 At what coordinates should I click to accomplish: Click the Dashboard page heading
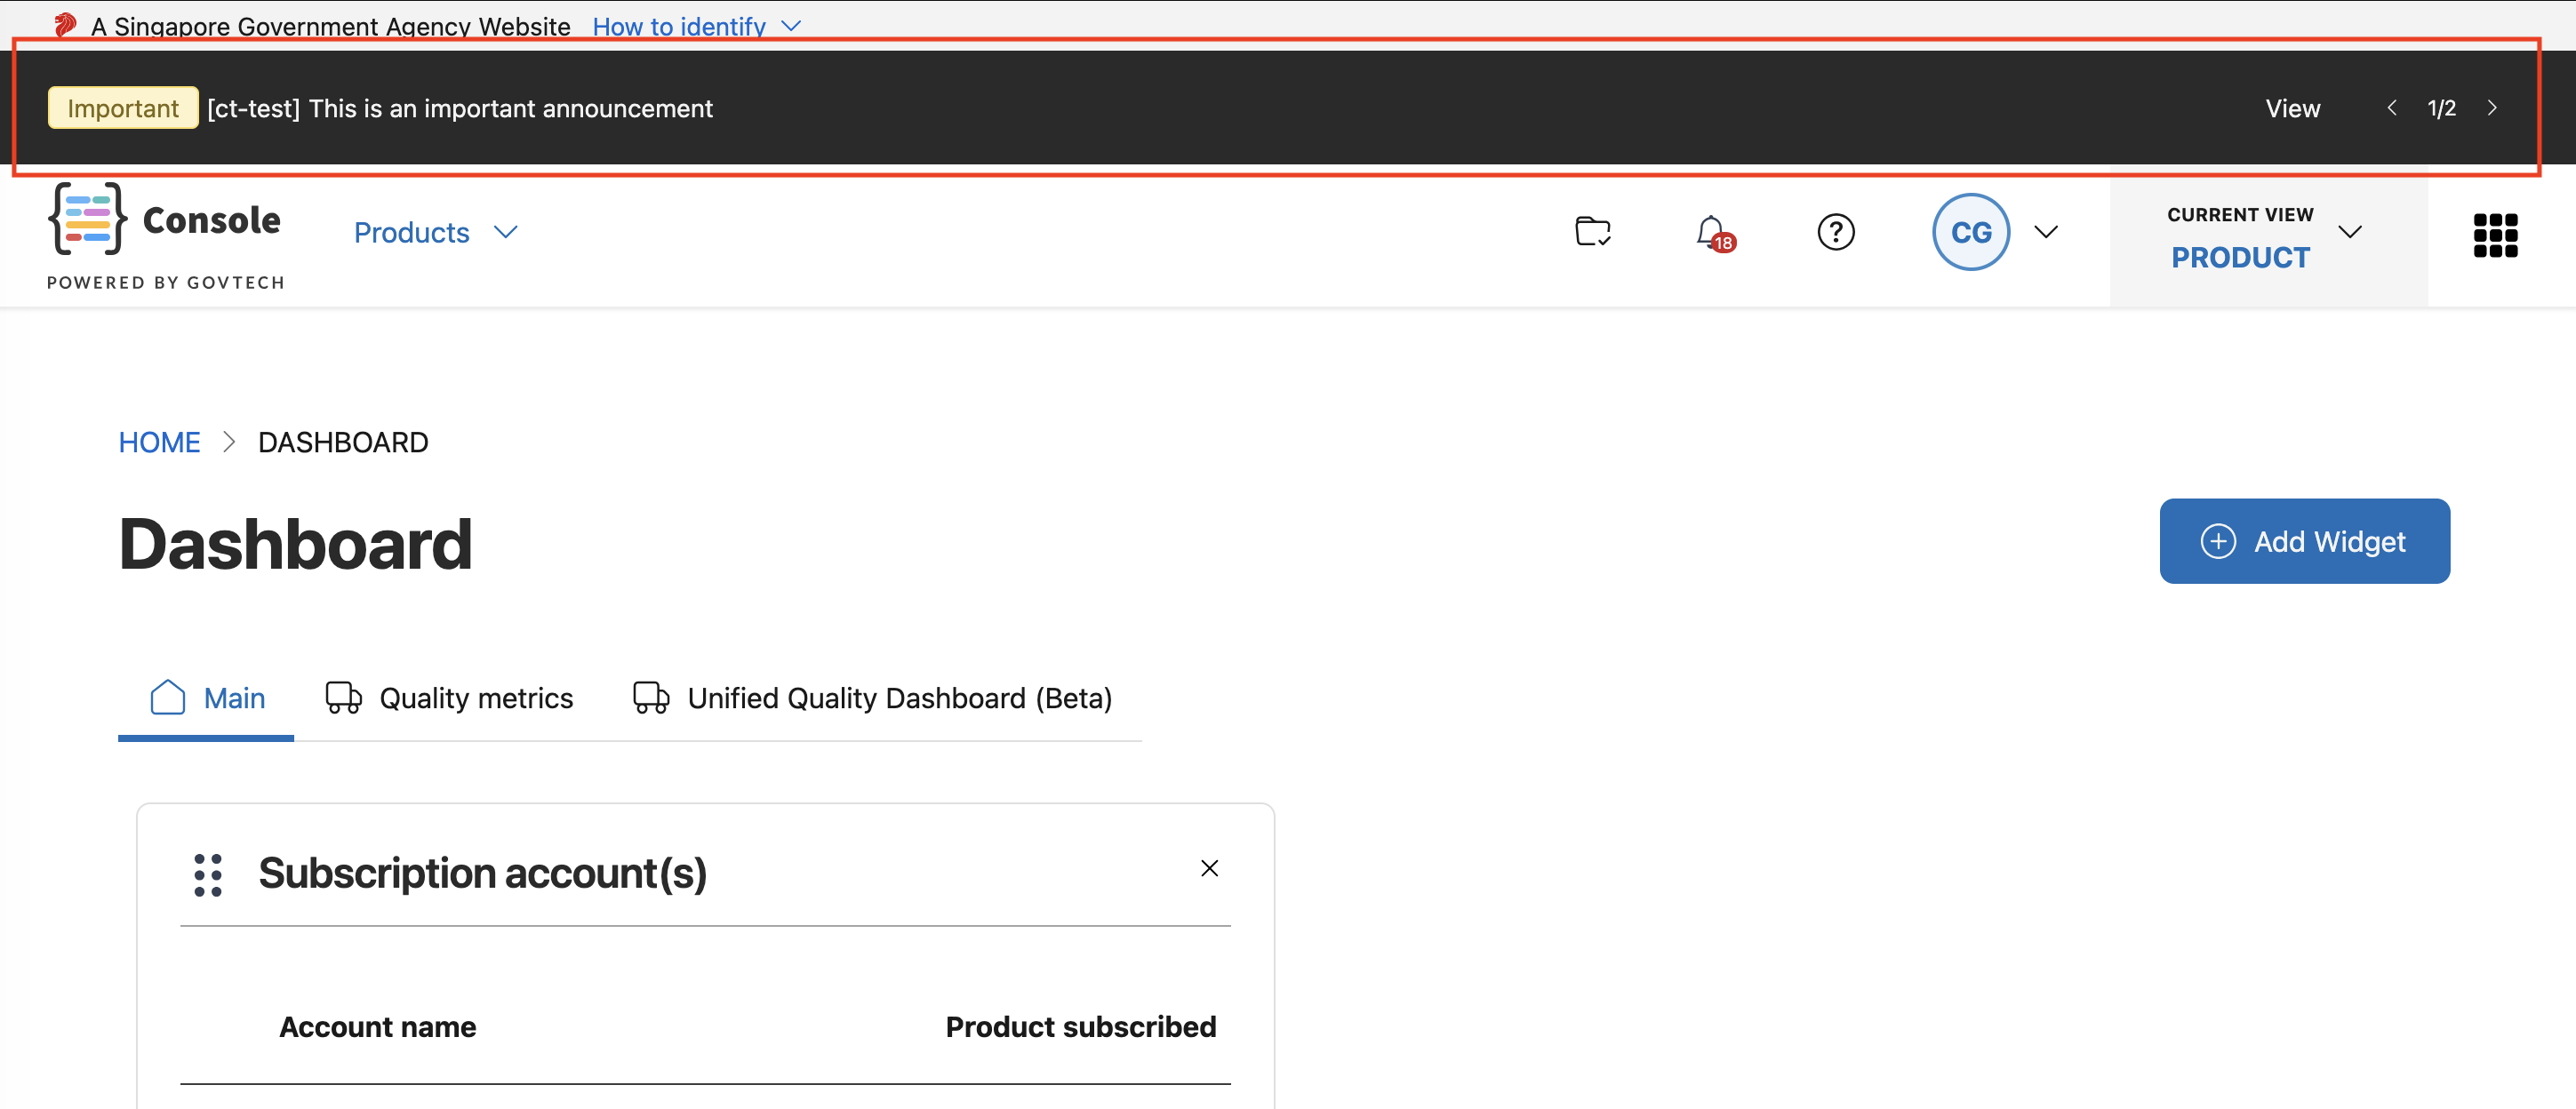(x=295, y=544)
